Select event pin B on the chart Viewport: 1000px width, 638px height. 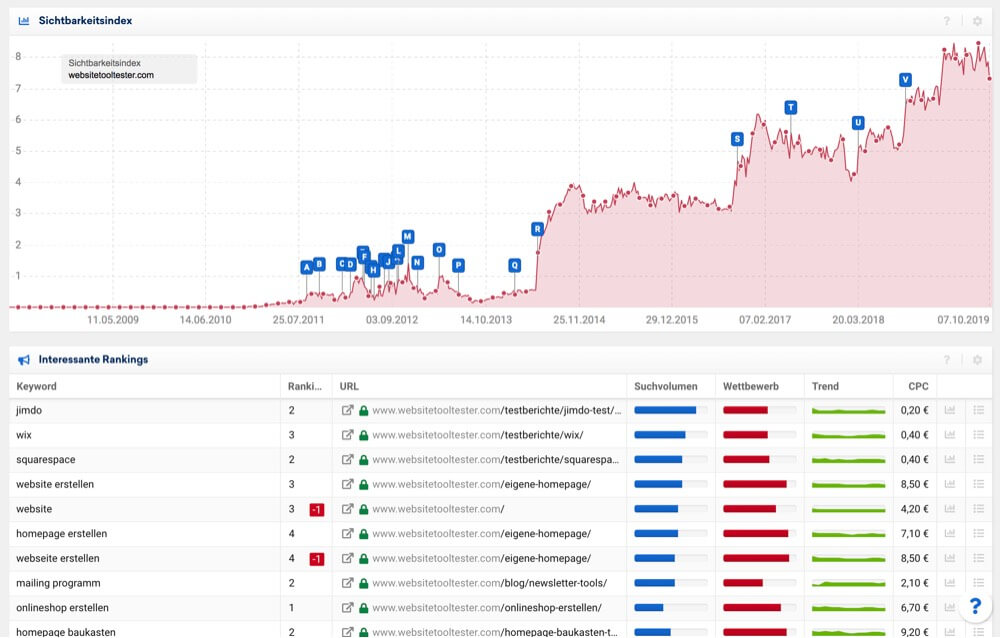320,263
